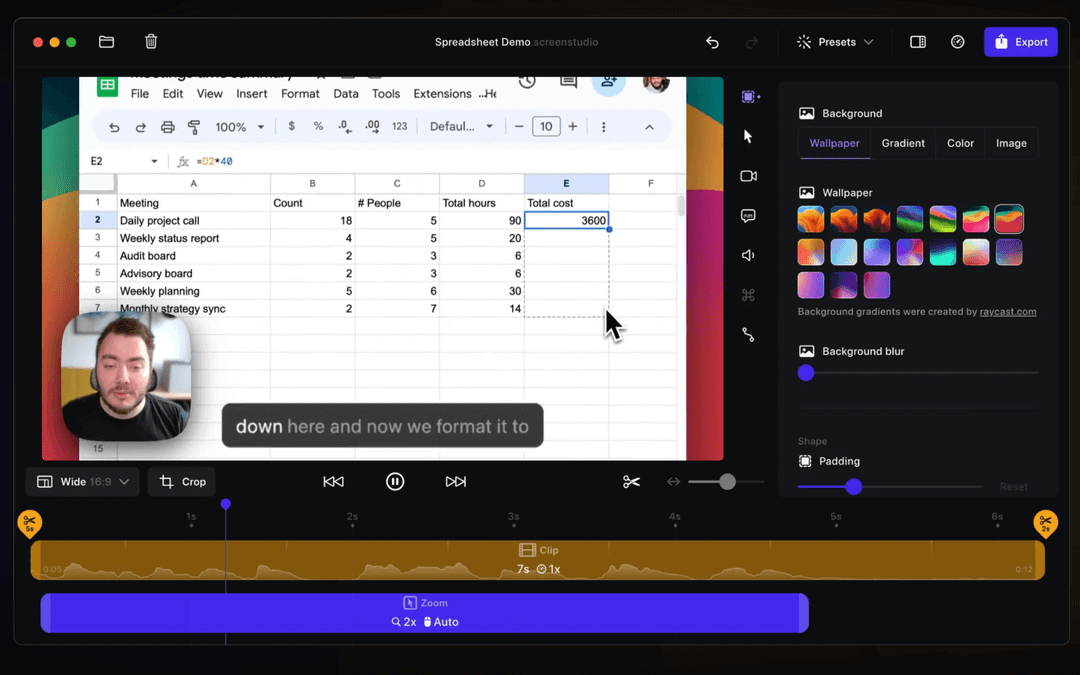
Task: Open the Presets dropdown
Action: (x=835, y=41)
